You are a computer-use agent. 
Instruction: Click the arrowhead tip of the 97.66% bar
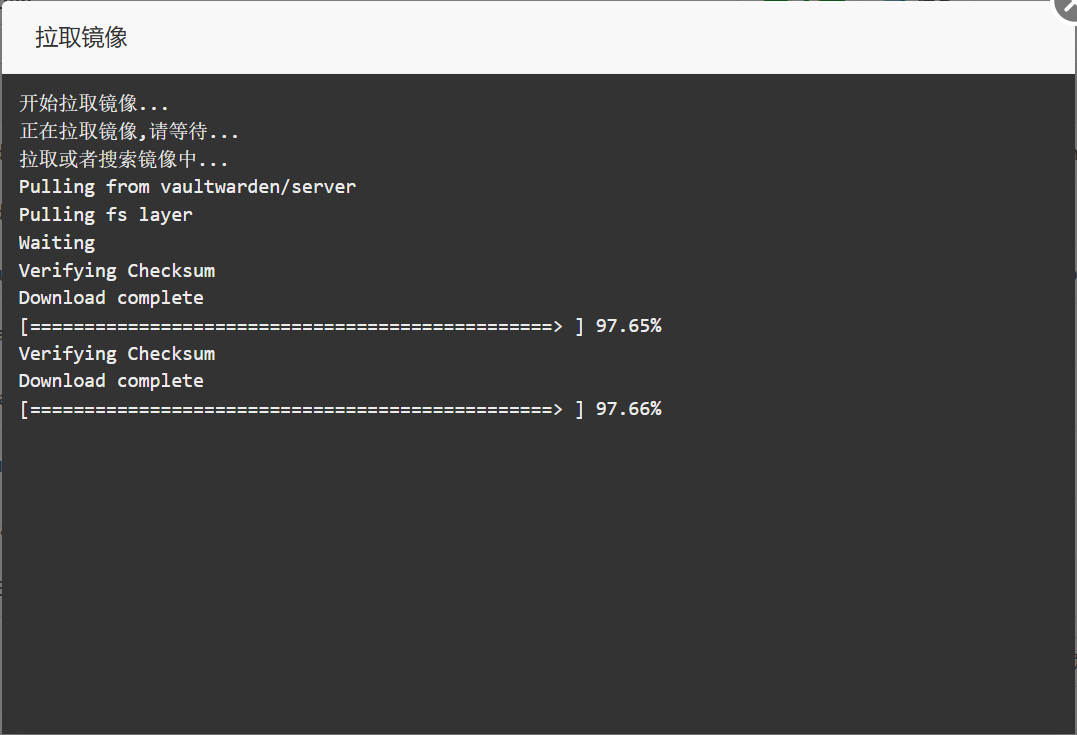click(557, 409)
